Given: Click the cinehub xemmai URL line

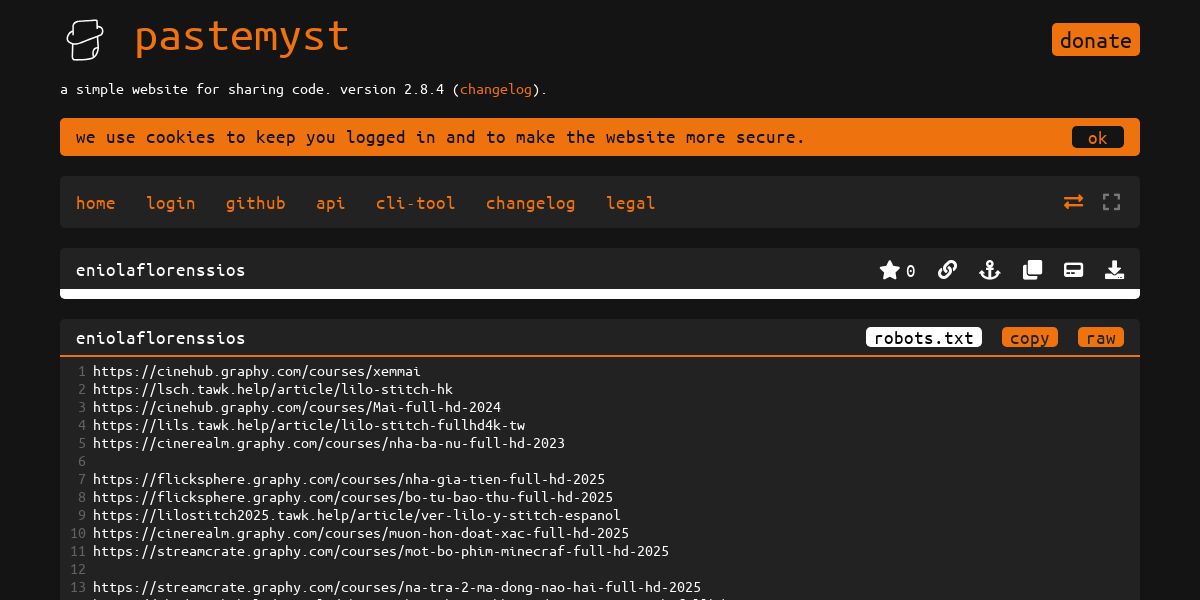Looking at the screenshot, I should pyautogui.click(x=257, y=371).
